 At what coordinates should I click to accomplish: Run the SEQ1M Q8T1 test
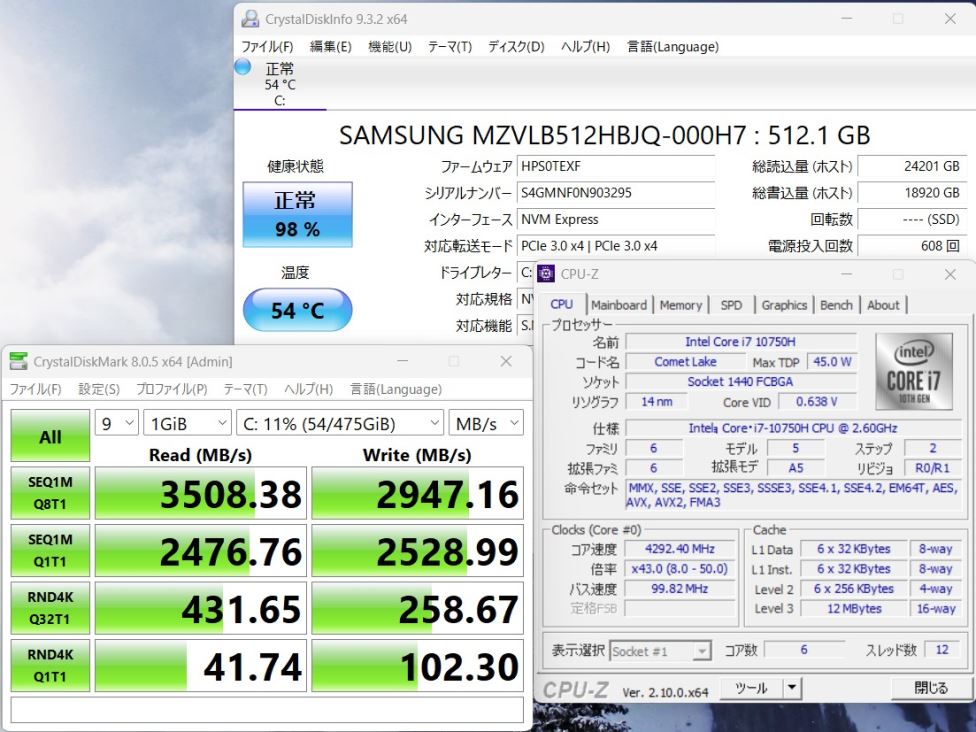50,493
